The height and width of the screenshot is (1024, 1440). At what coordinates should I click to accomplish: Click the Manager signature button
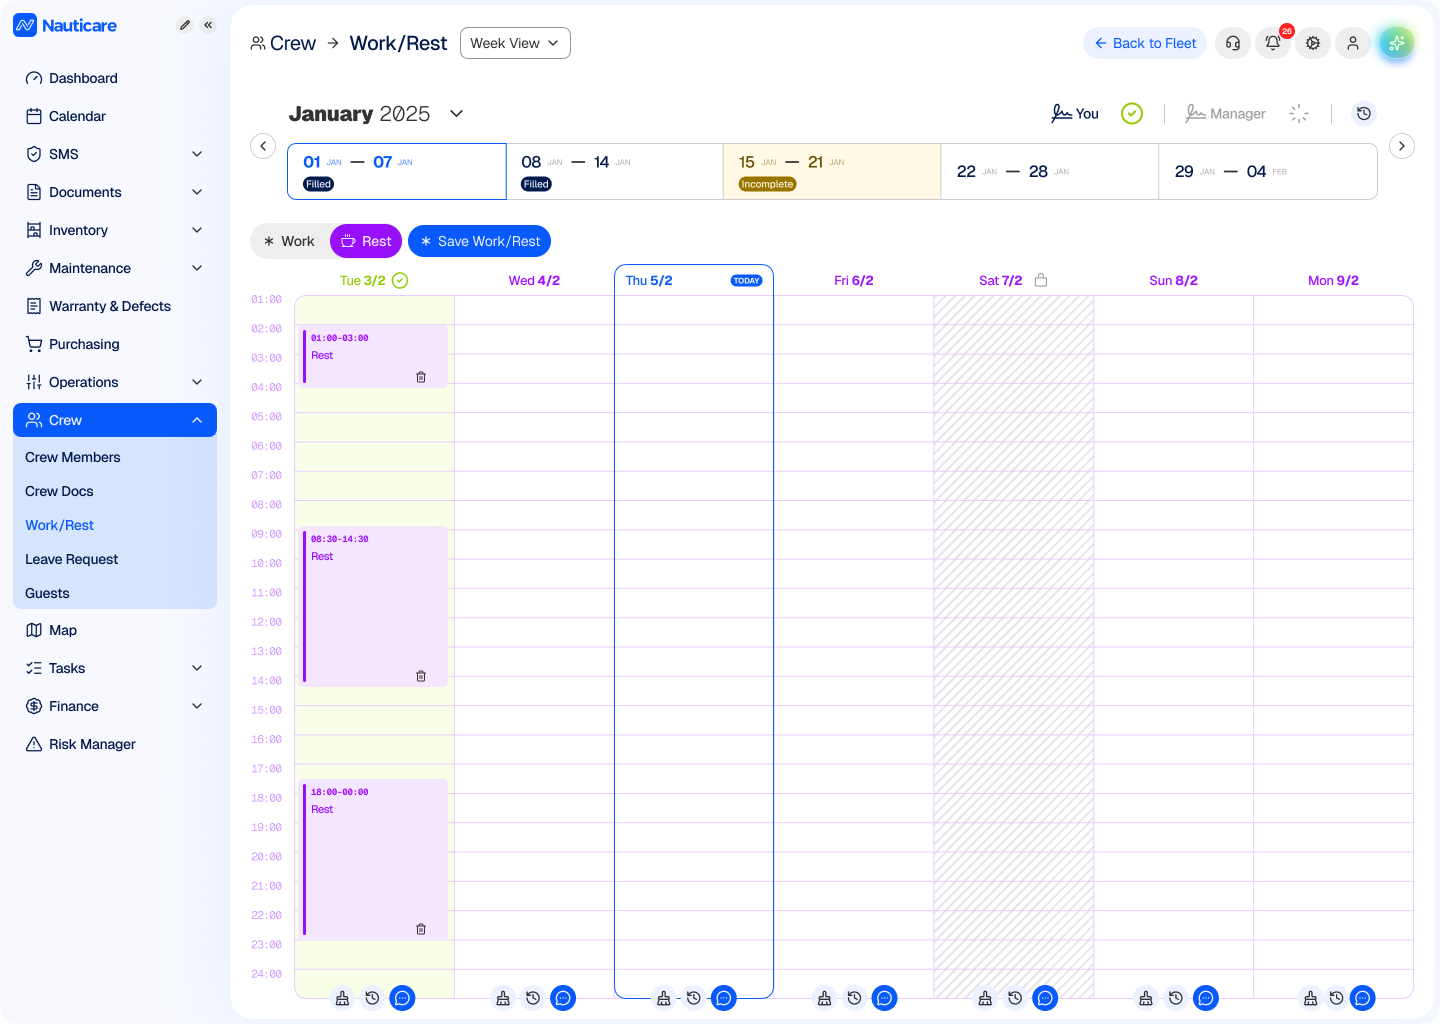coord(1225,114)
